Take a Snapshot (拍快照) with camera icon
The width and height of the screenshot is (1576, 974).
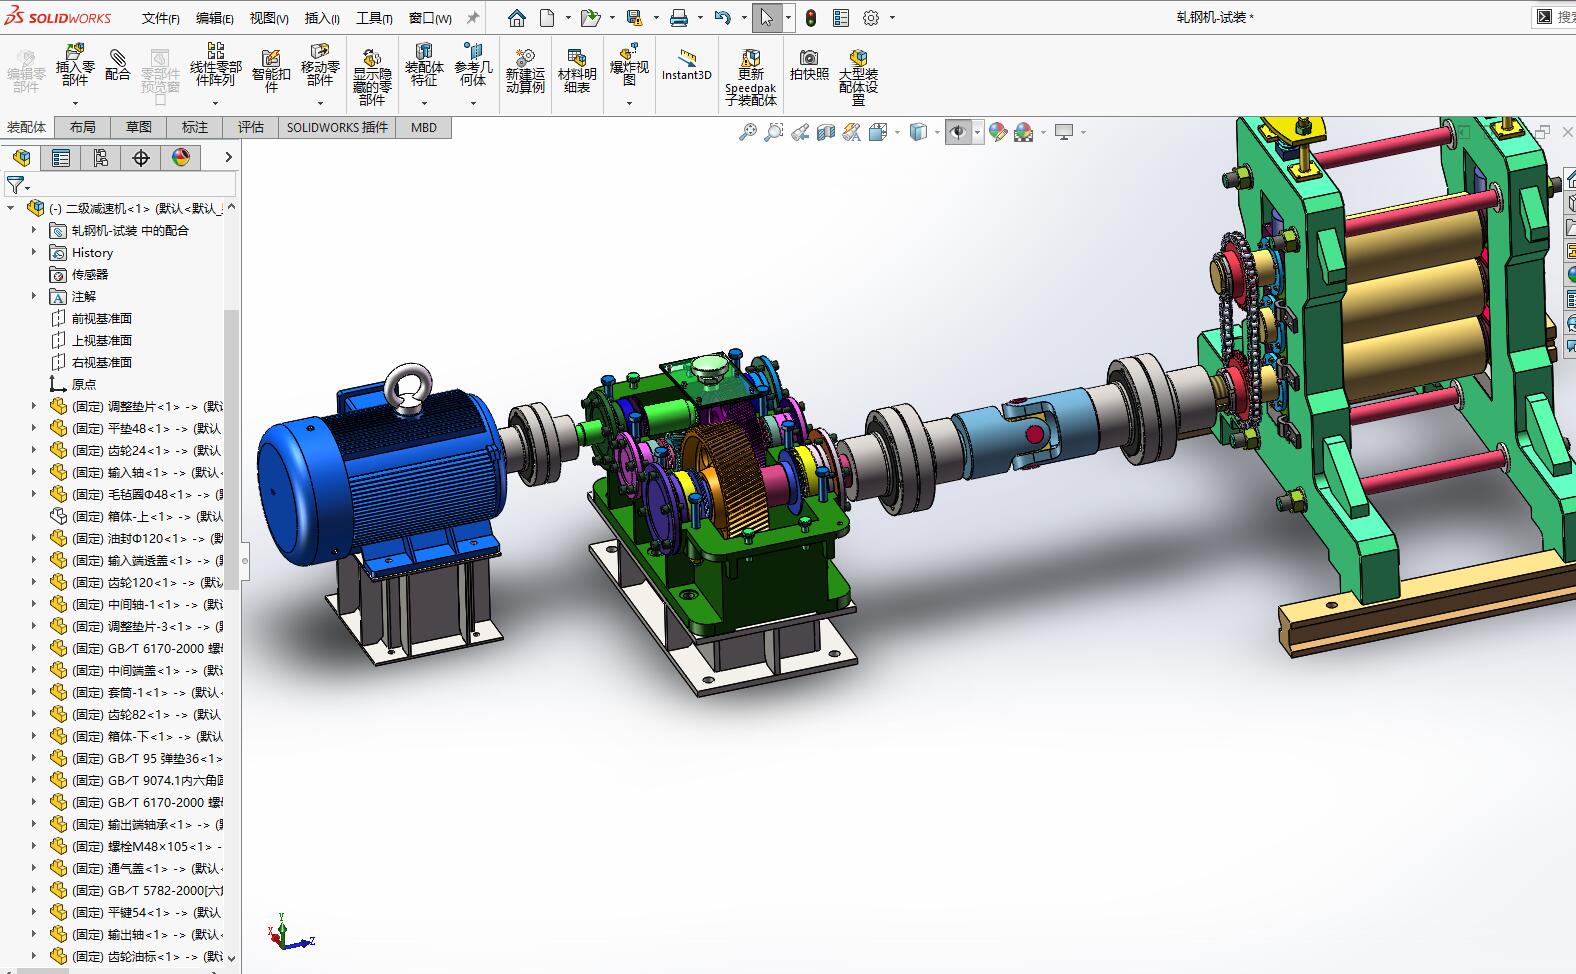(x=809, y=66)
